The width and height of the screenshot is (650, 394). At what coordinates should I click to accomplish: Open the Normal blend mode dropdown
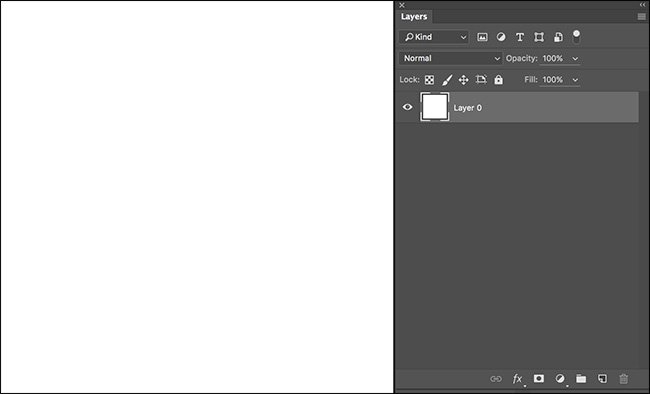click(451, 58)
